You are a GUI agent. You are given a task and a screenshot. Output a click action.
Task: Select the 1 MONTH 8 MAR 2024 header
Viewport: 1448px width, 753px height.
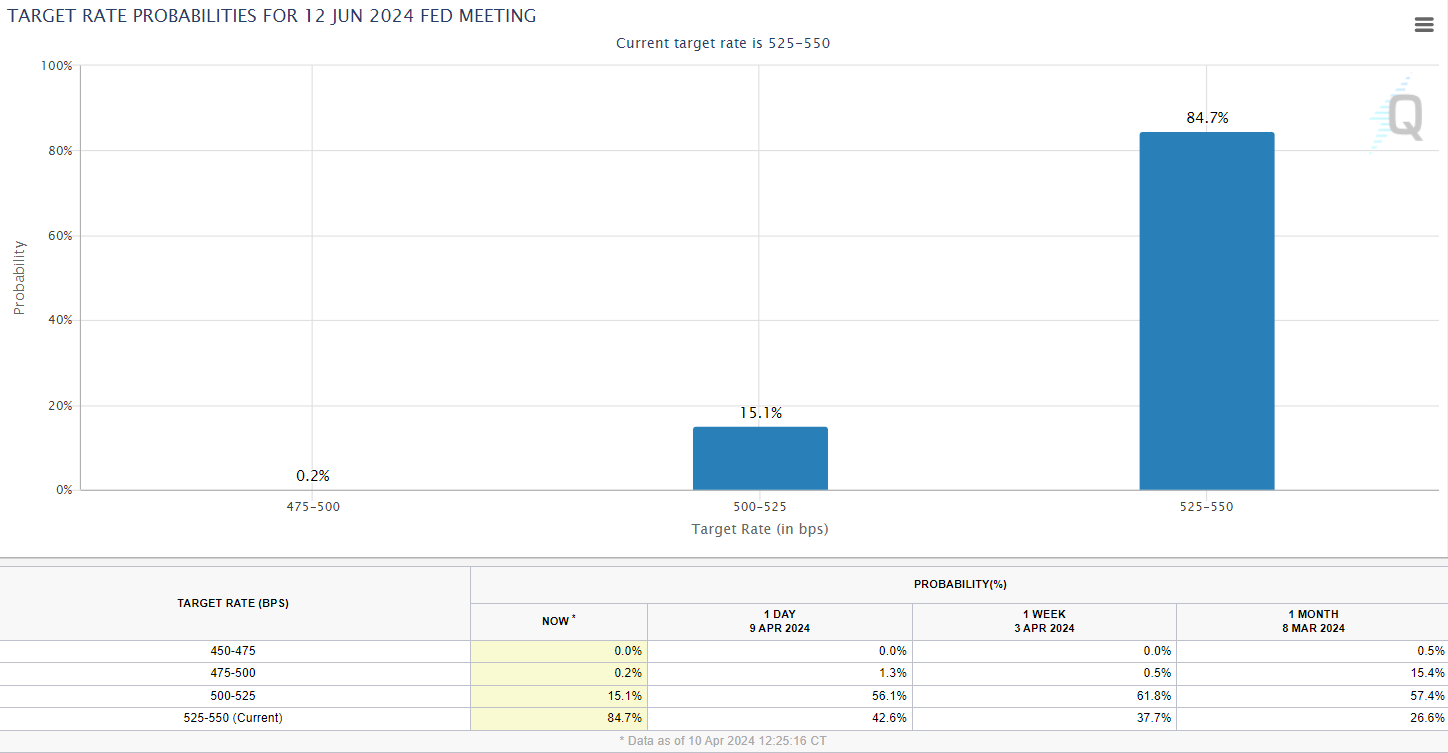coord(1311,621)
